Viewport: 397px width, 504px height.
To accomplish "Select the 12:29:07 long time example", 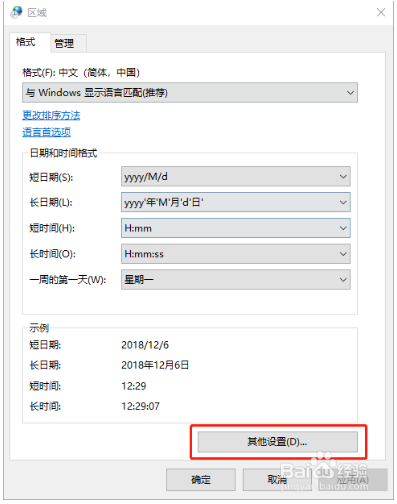I will 140,406.
